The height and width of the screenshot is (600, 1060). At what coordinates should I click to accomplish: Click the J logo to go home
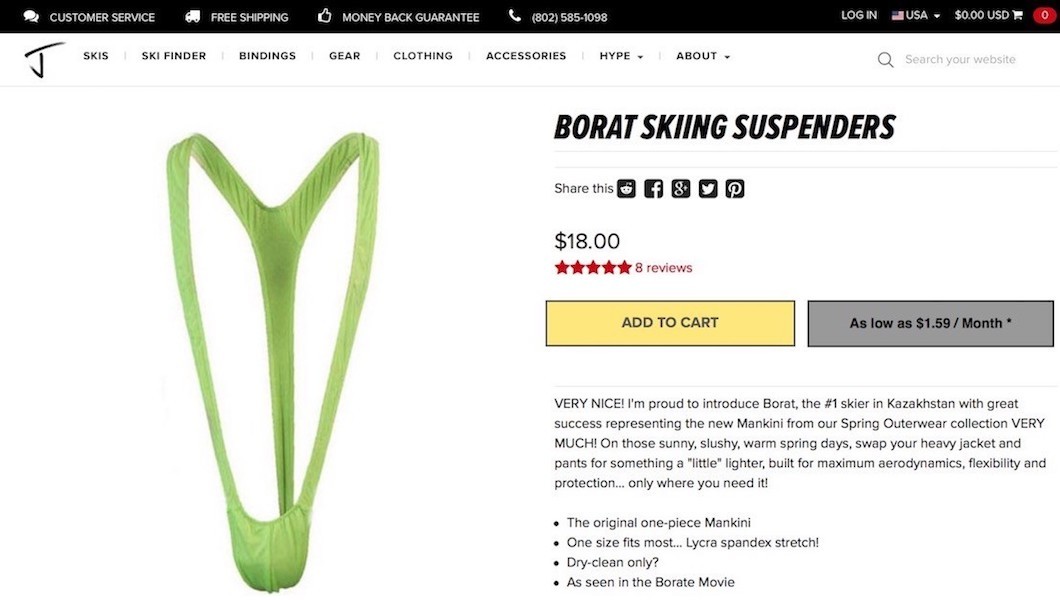[x=43, y=59]
